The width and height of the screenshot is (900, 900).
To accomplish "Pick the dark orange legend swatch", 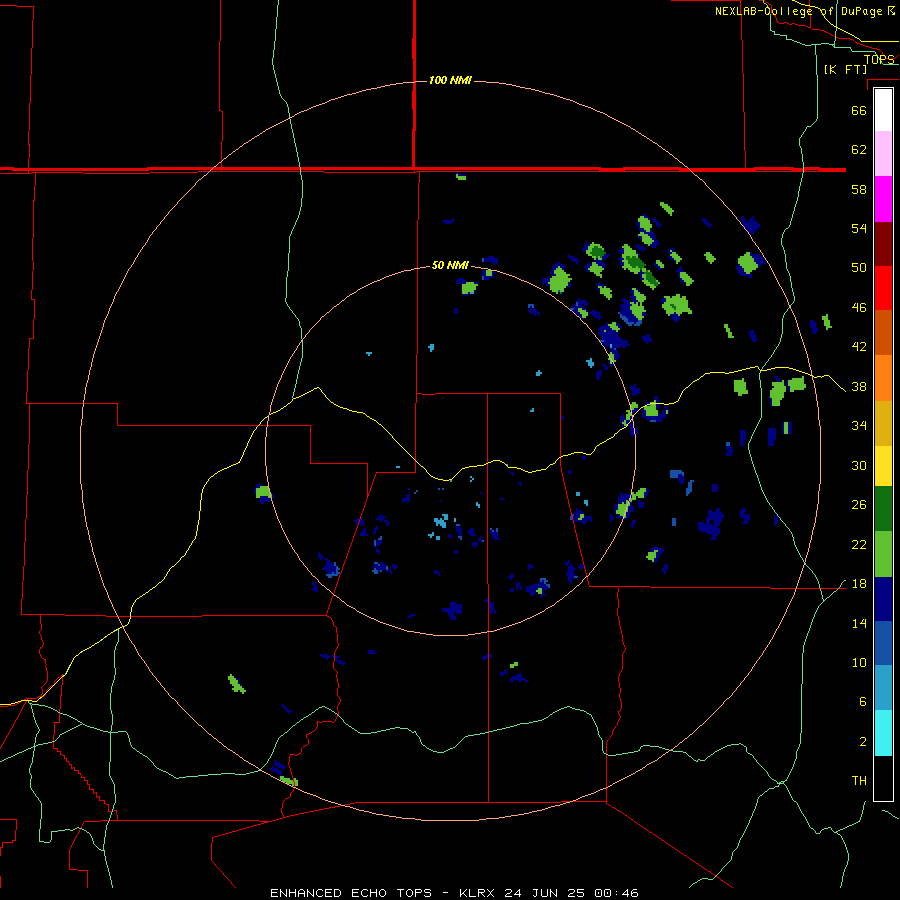I will click(883, 332).
